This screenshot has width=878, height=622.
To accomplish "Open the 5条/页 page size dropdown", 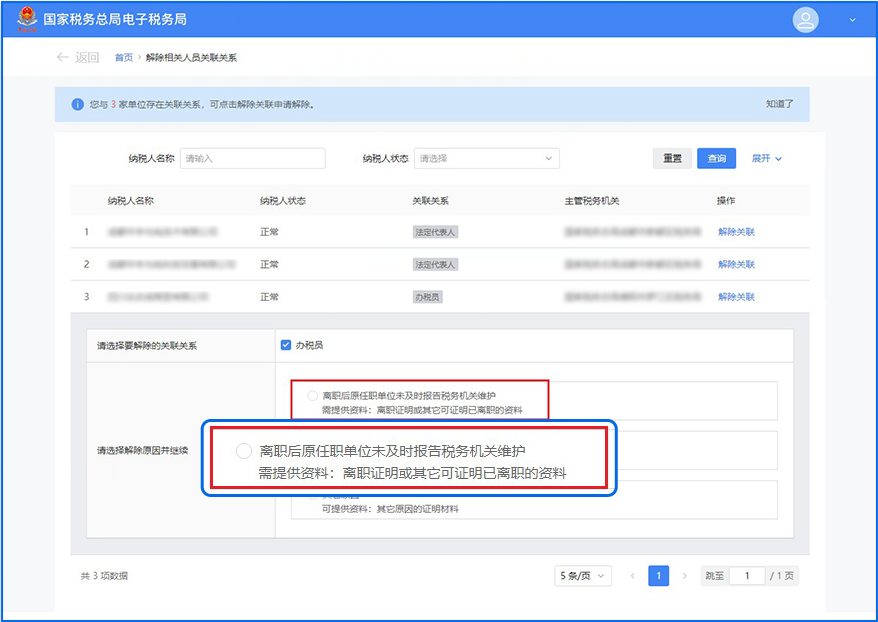I will click(584, 576).
